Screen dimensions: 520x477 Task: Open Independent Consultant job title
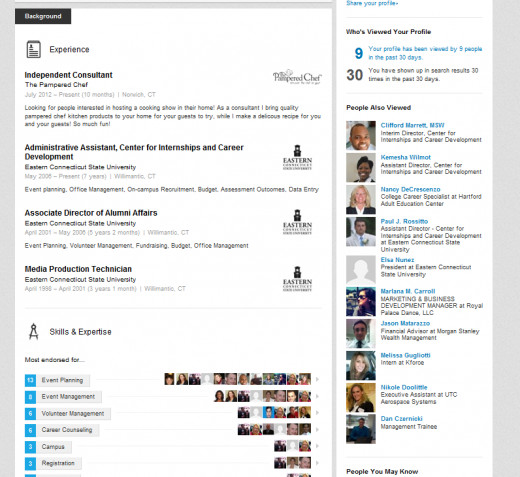coord(68,75)
